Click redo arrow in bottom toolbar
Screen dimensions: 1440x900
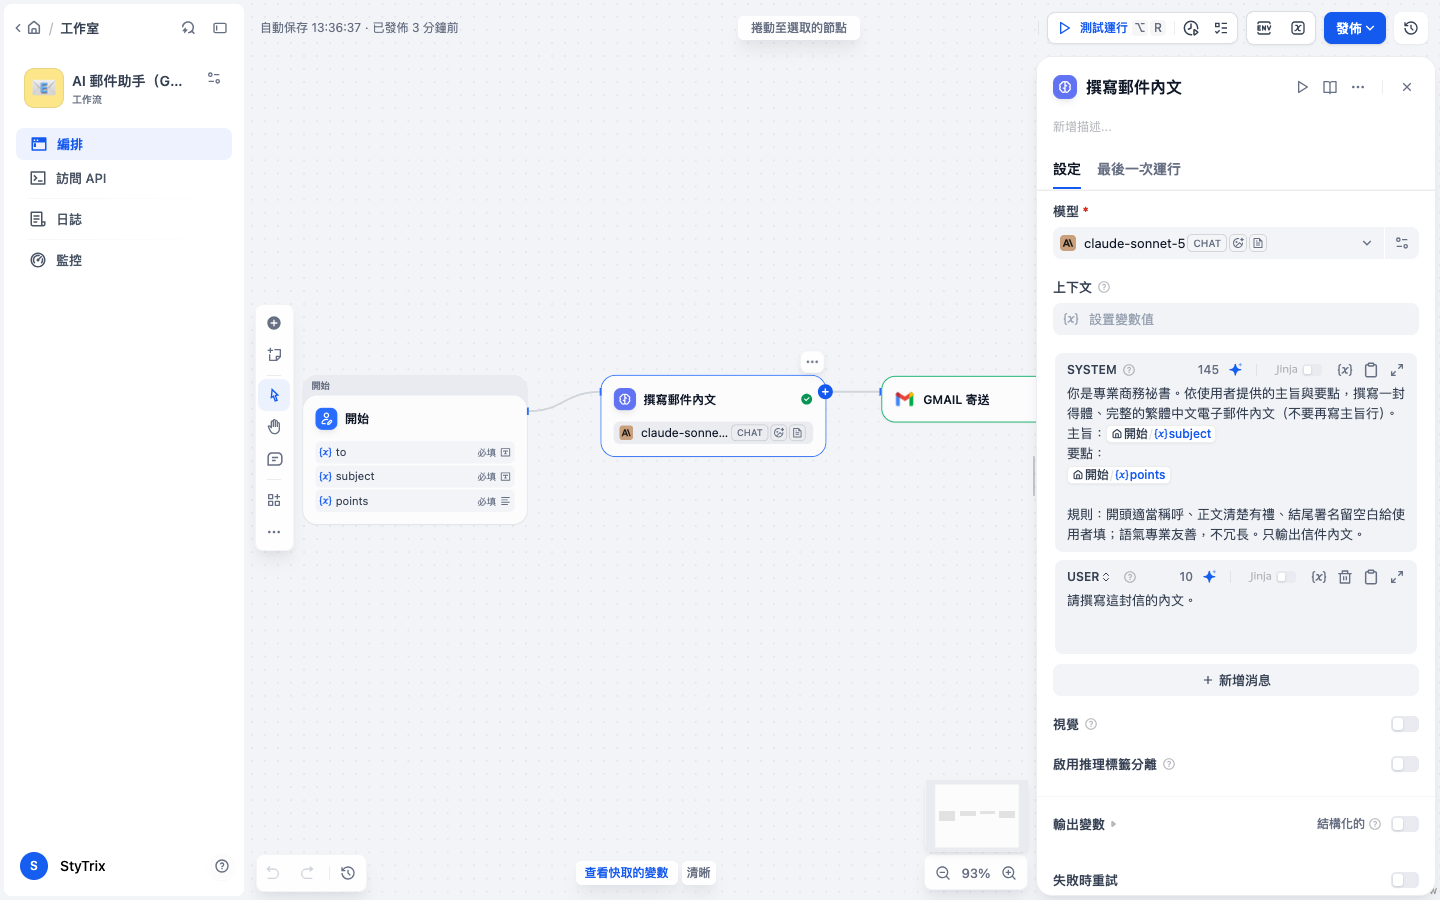coord(308,873)
